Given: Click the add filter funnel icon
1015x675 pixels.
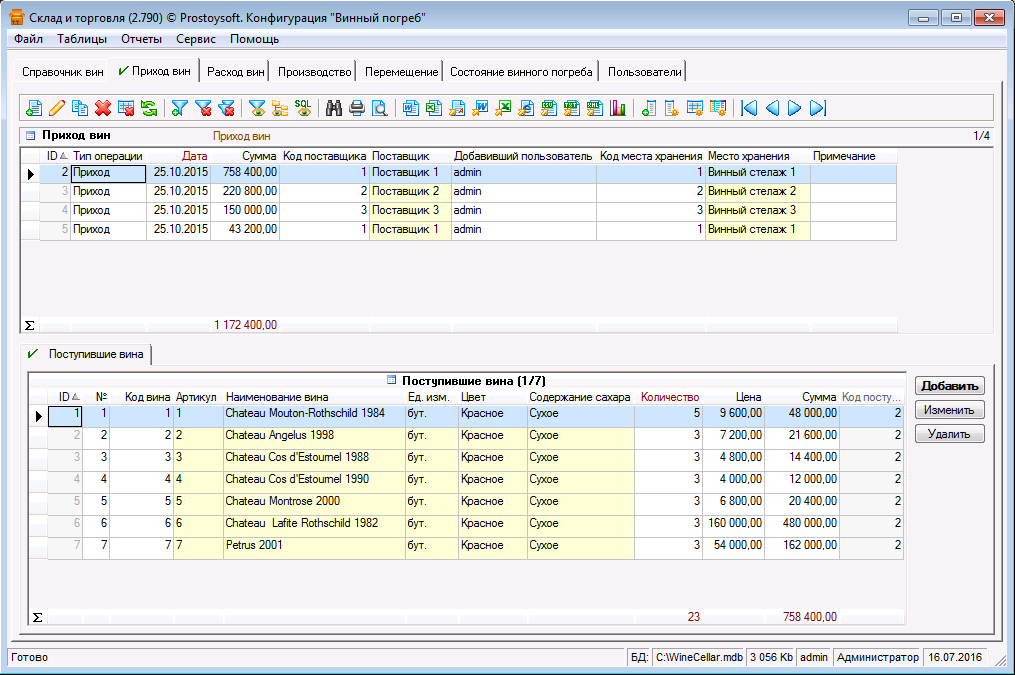Looking at the screenshot, I should [x=180, y=108].
